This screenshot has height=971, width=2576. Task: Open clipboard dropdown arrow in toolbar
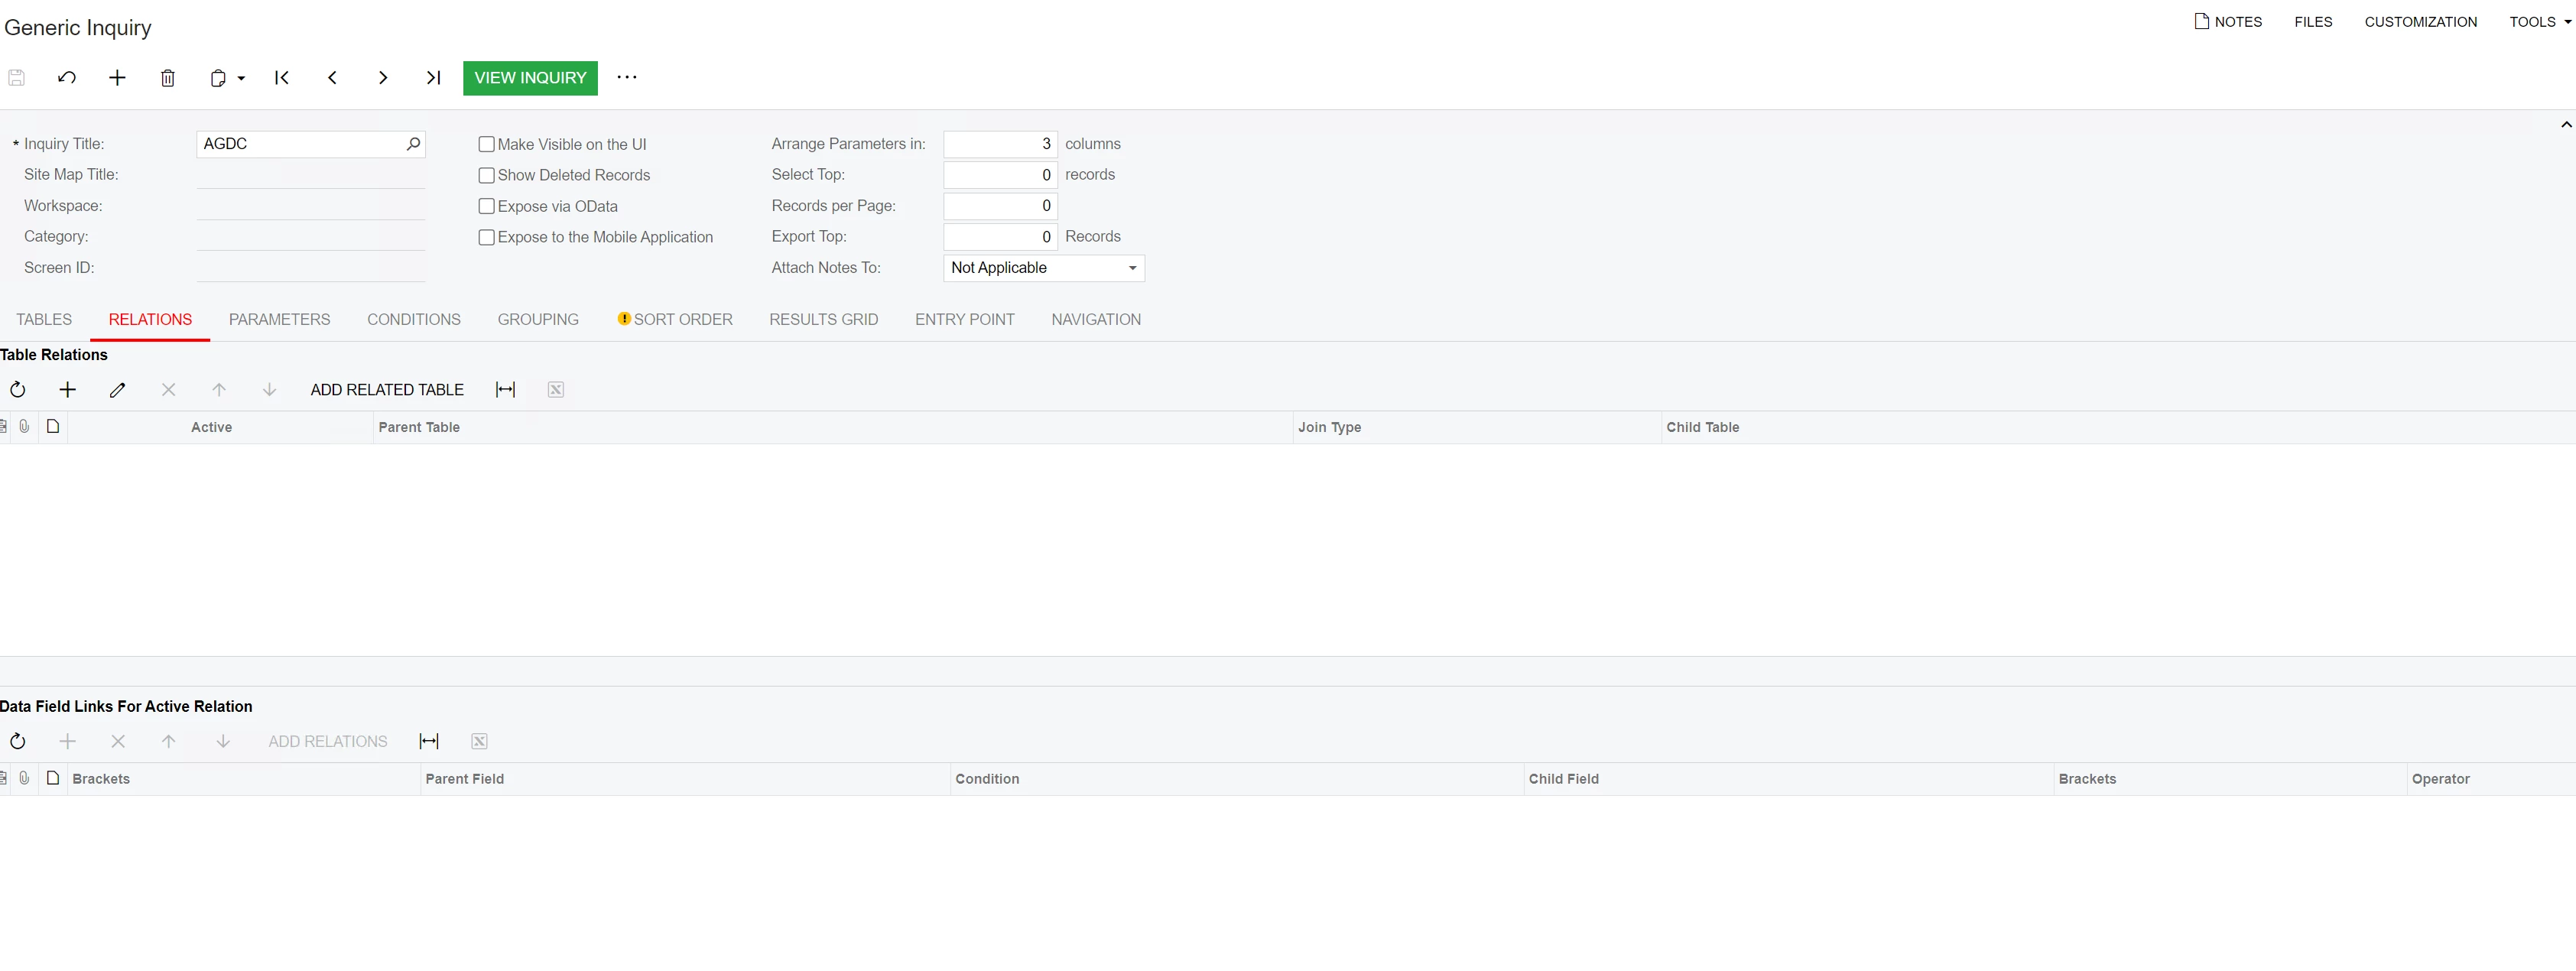[241, 78]
